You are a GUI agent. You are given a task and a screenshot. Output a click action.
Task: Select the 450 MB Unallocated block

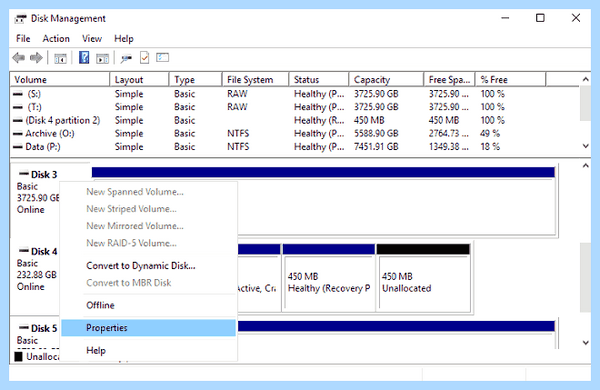click(424, 277)
